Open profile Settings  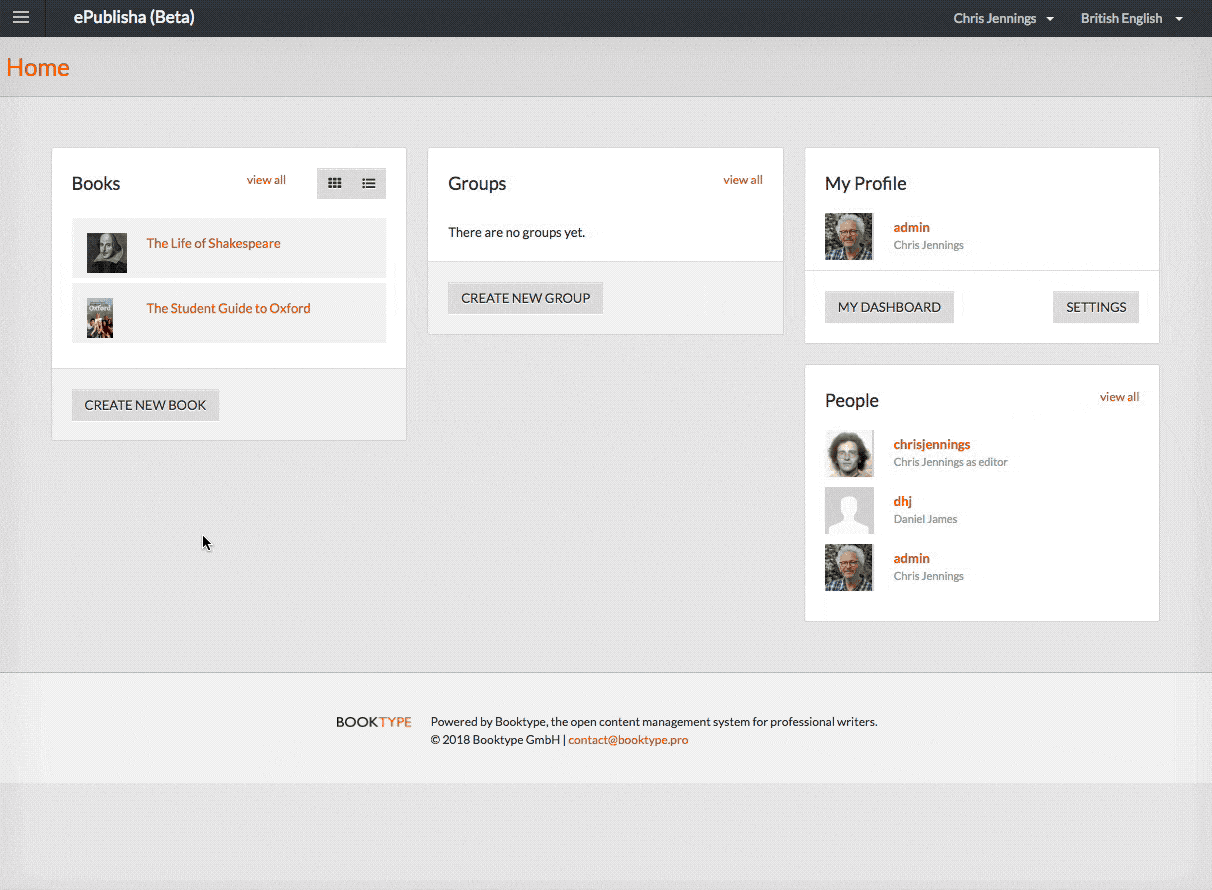1096,307
